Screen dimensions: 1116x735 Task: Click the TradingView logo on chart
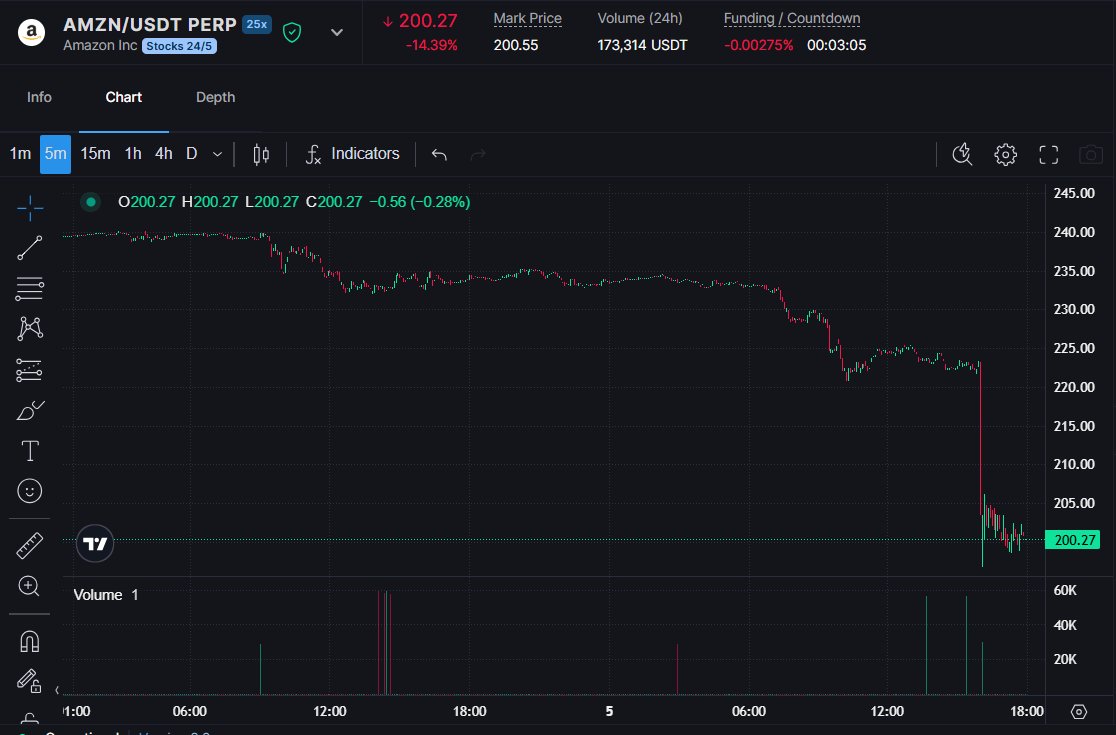click(x=95, y=544)
